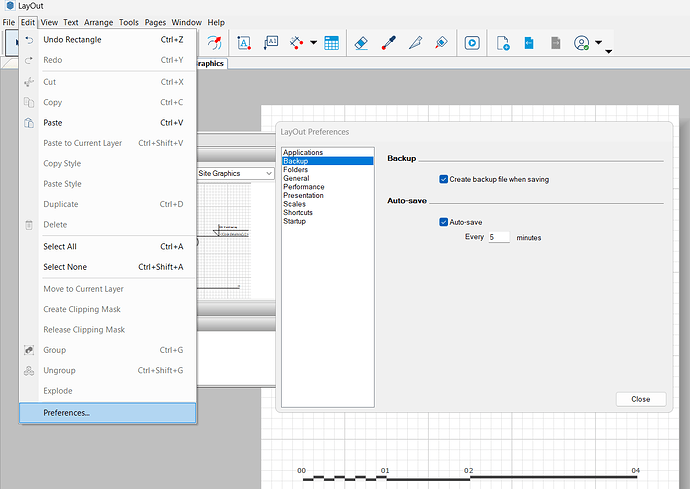Screen dimensions: 690x489
Task: Open the user account dropdown arrow
Action: pos(598,43)
